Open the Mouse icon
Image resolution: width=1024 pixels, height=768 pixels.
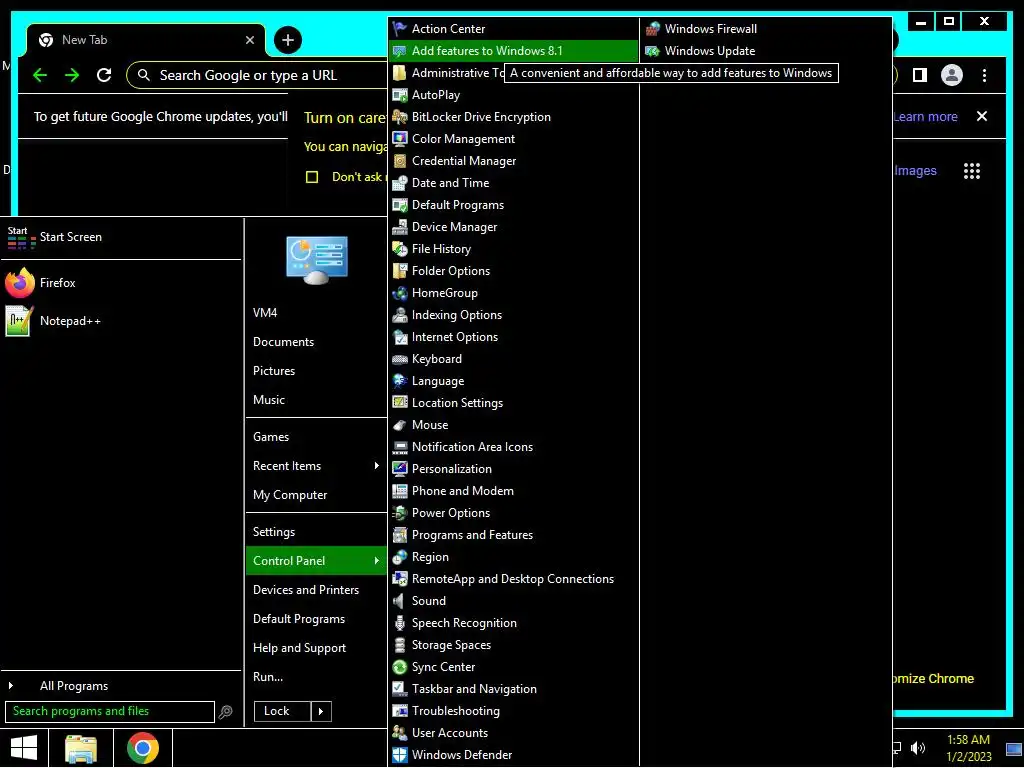point(400,425)
